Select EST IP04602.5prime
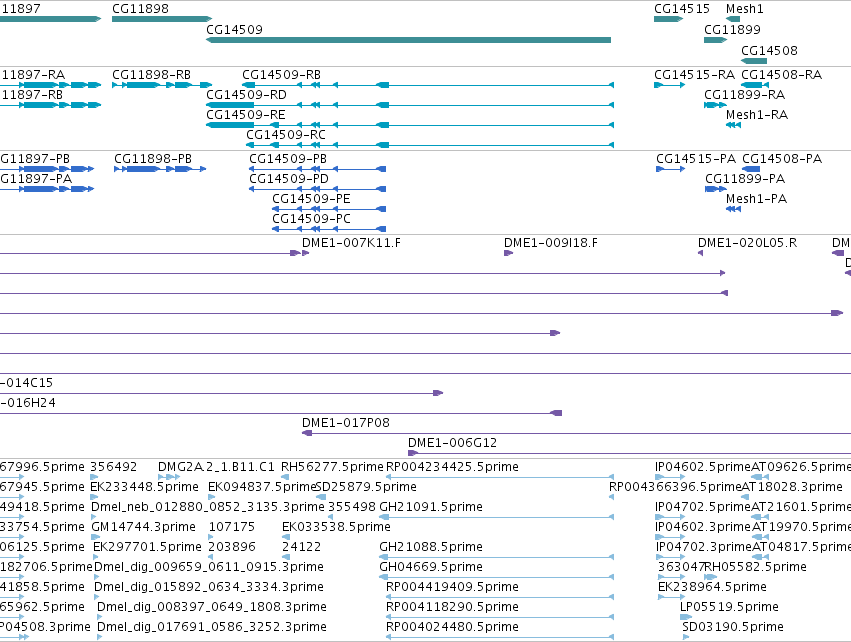The image size is (851, 642). click(670, 477)
